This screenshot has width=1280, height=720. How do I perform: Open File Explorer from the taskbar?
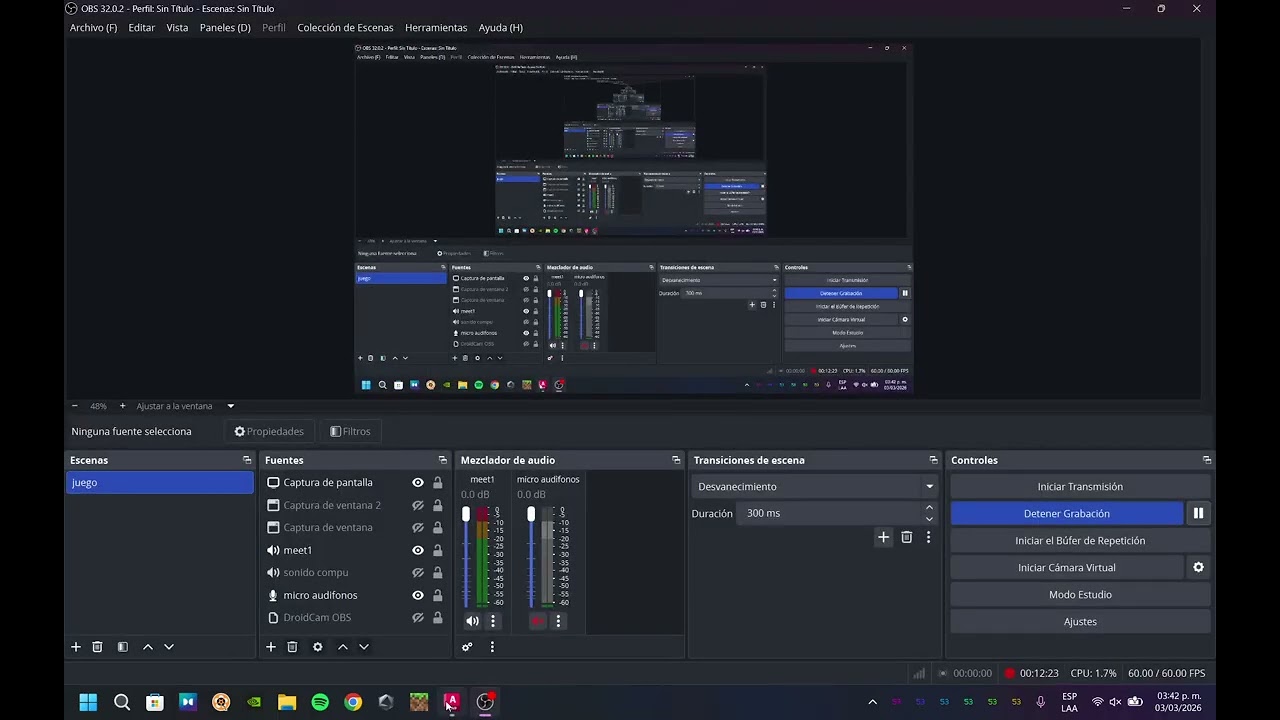point(287,702)
